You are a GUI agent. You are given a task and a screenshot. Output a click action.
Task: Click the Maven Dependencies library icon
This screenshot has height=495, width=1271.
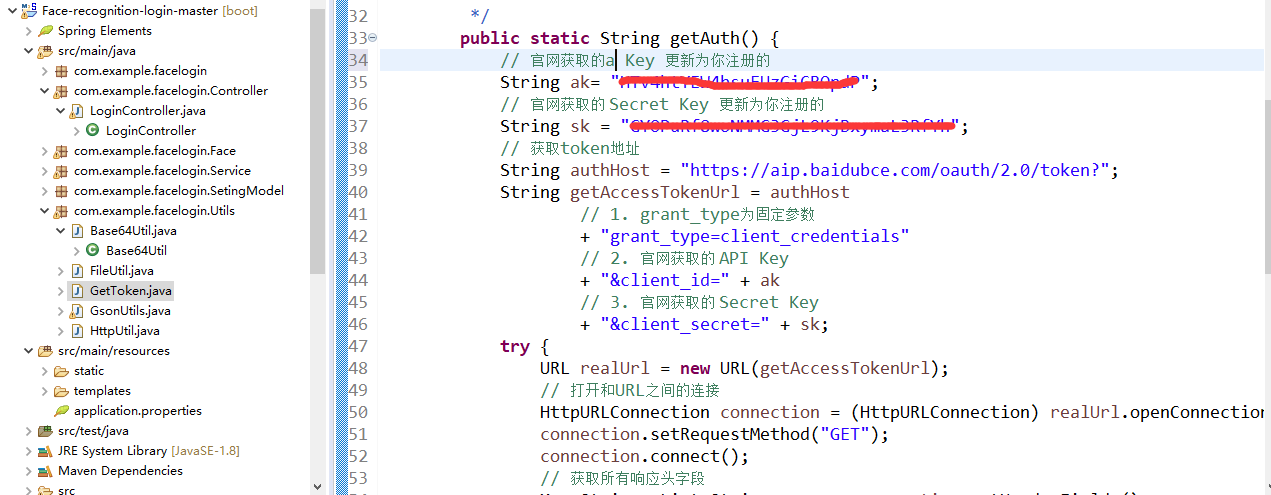[45, 471]
